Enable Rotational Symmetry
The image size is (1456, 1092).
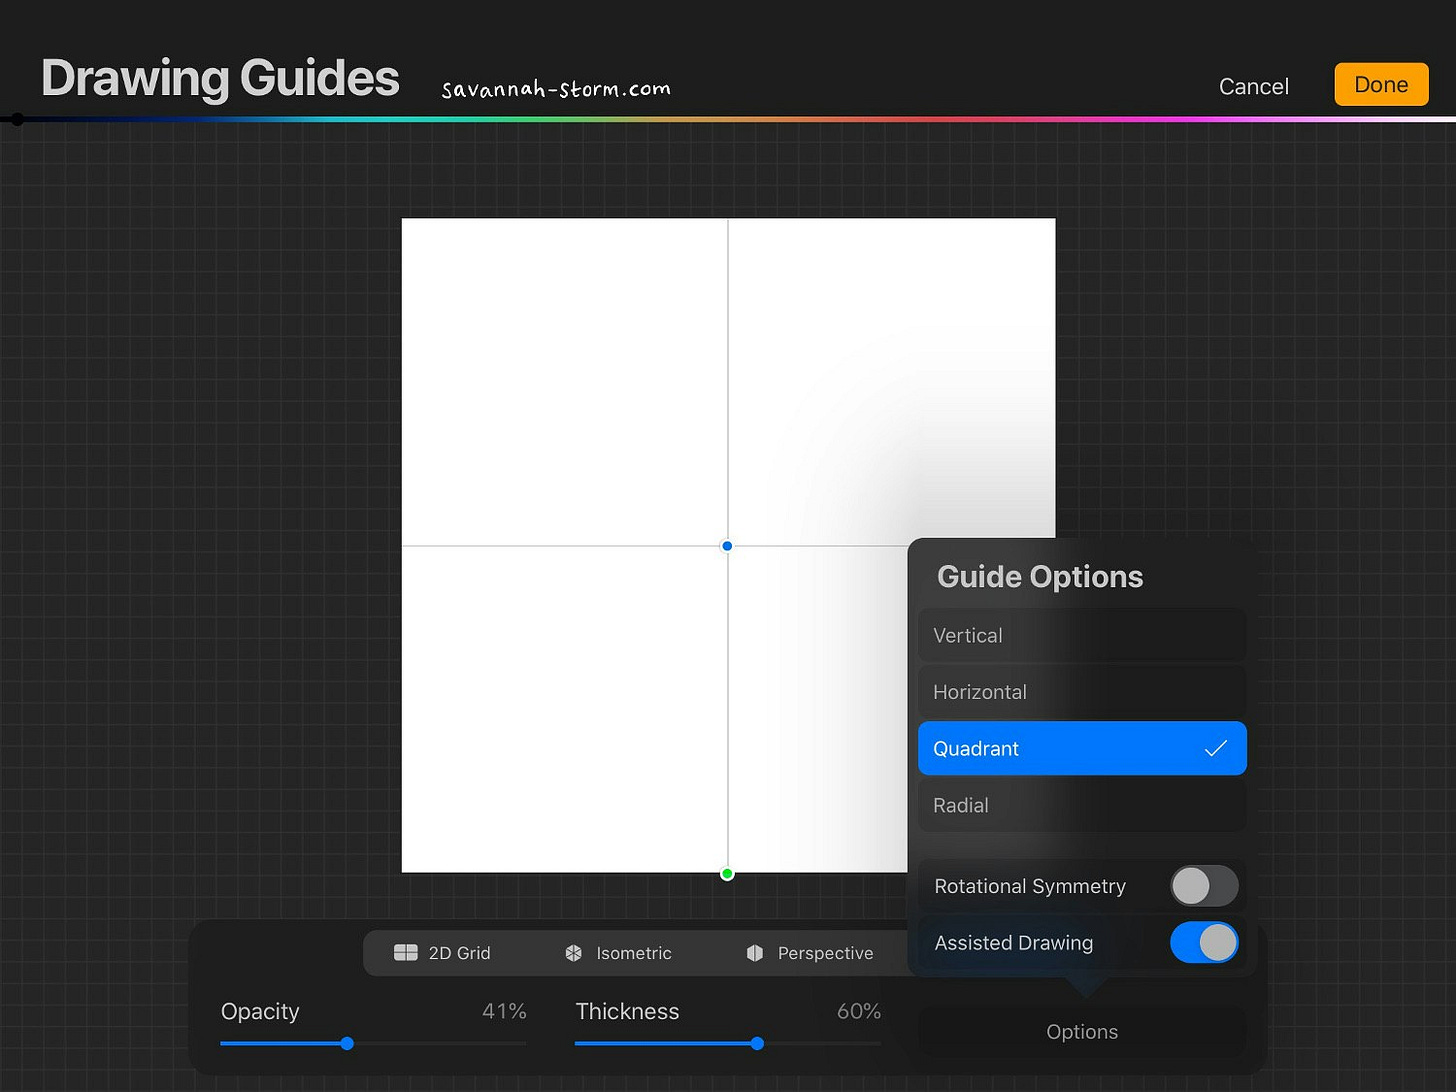[1204, 886]
